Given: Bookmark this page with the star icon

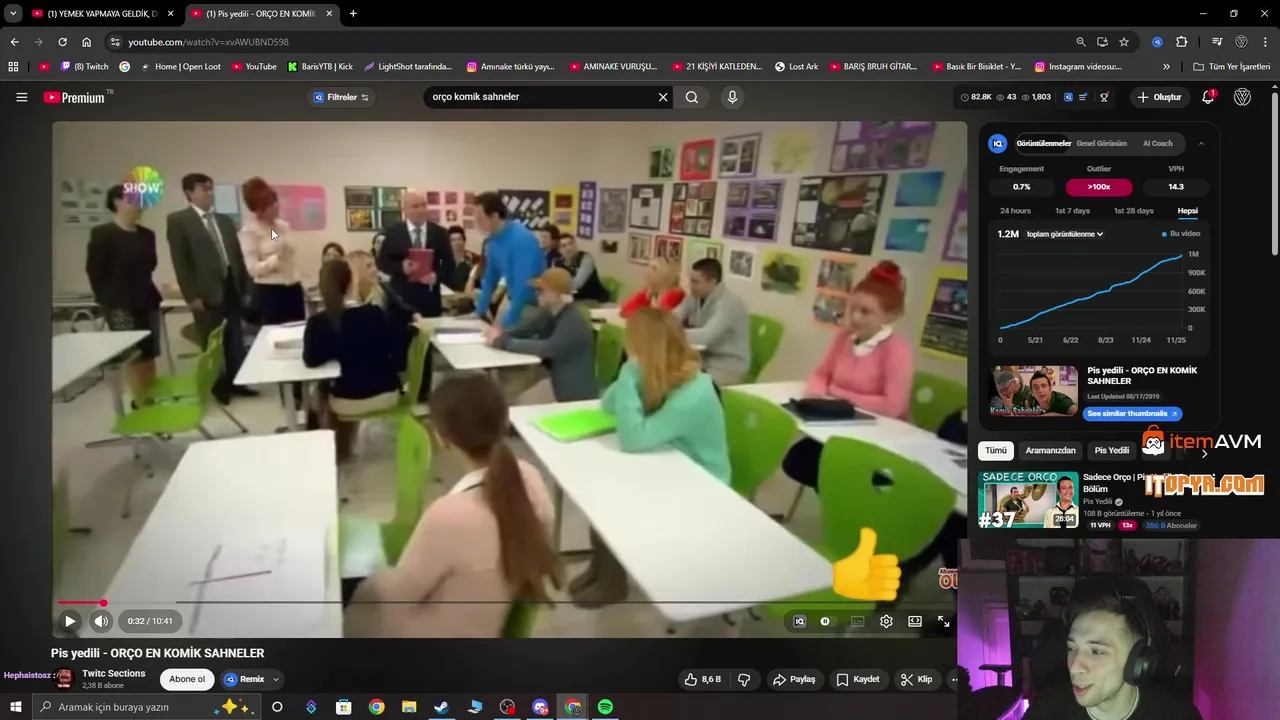Looking at the screenshot, I should click(x=1124, y=42).
